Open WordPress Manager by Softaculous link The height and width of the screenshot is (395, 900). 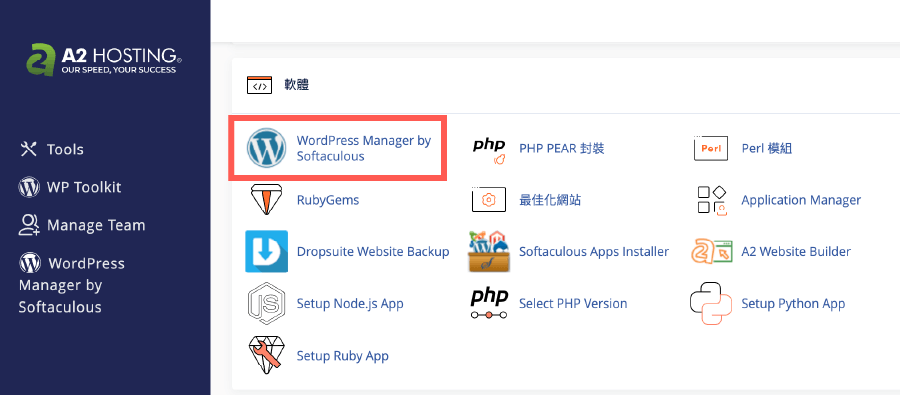(364, 148)
